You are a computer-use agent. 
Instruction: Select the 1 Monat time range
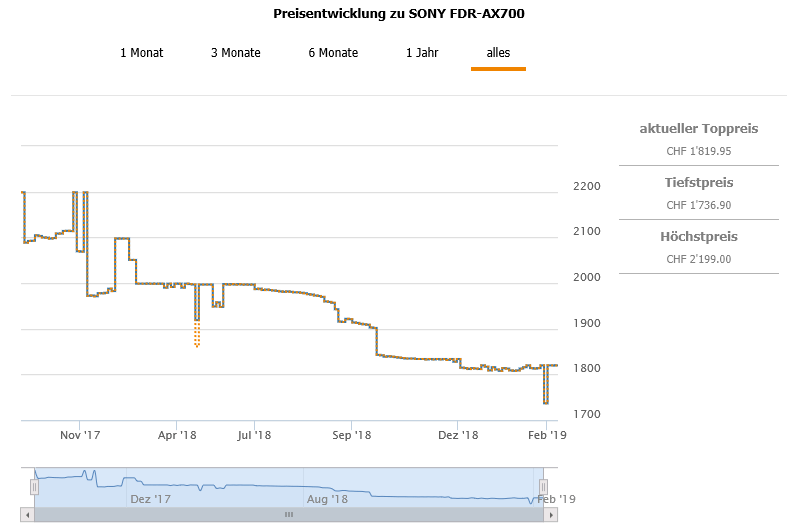point(141,53)
